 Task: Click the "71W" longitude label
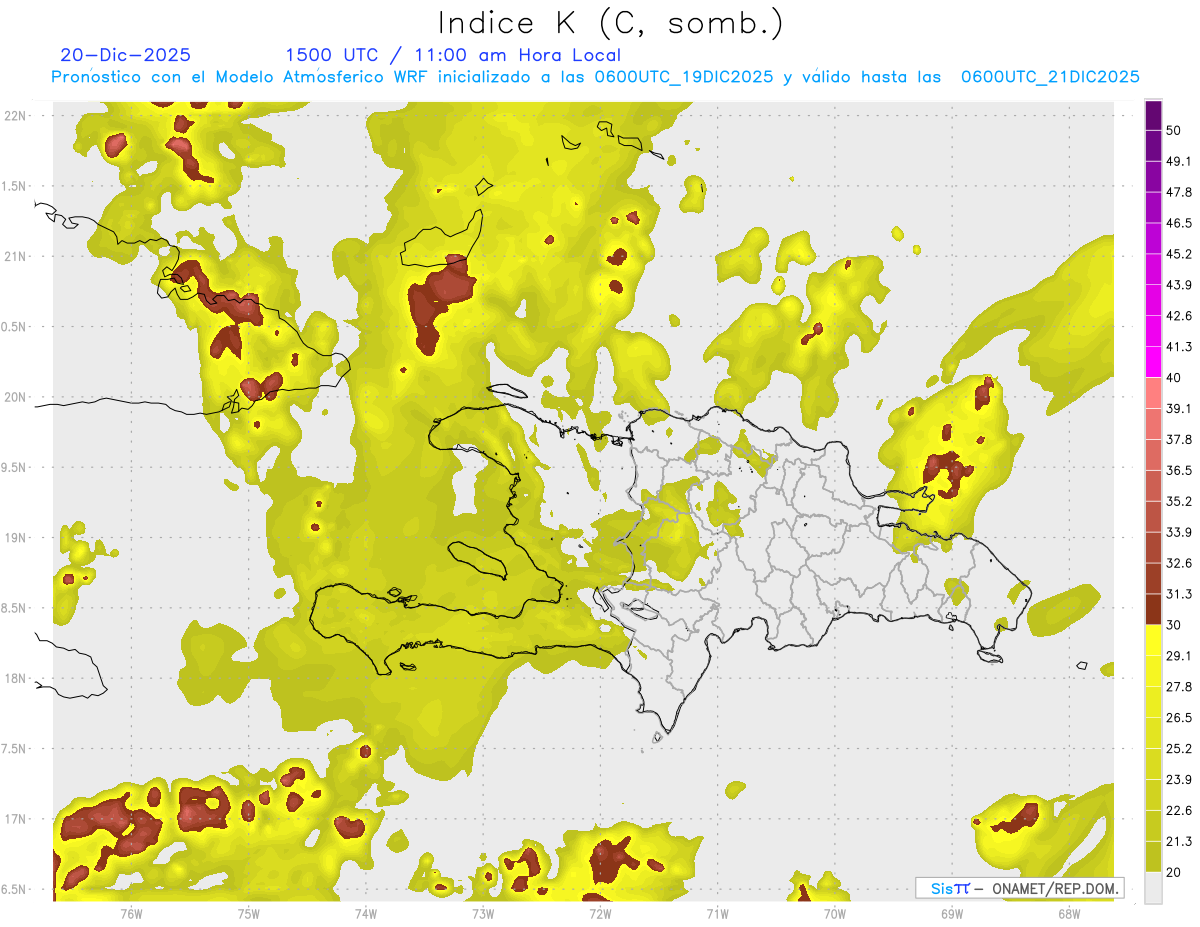[x=717, y=913]
